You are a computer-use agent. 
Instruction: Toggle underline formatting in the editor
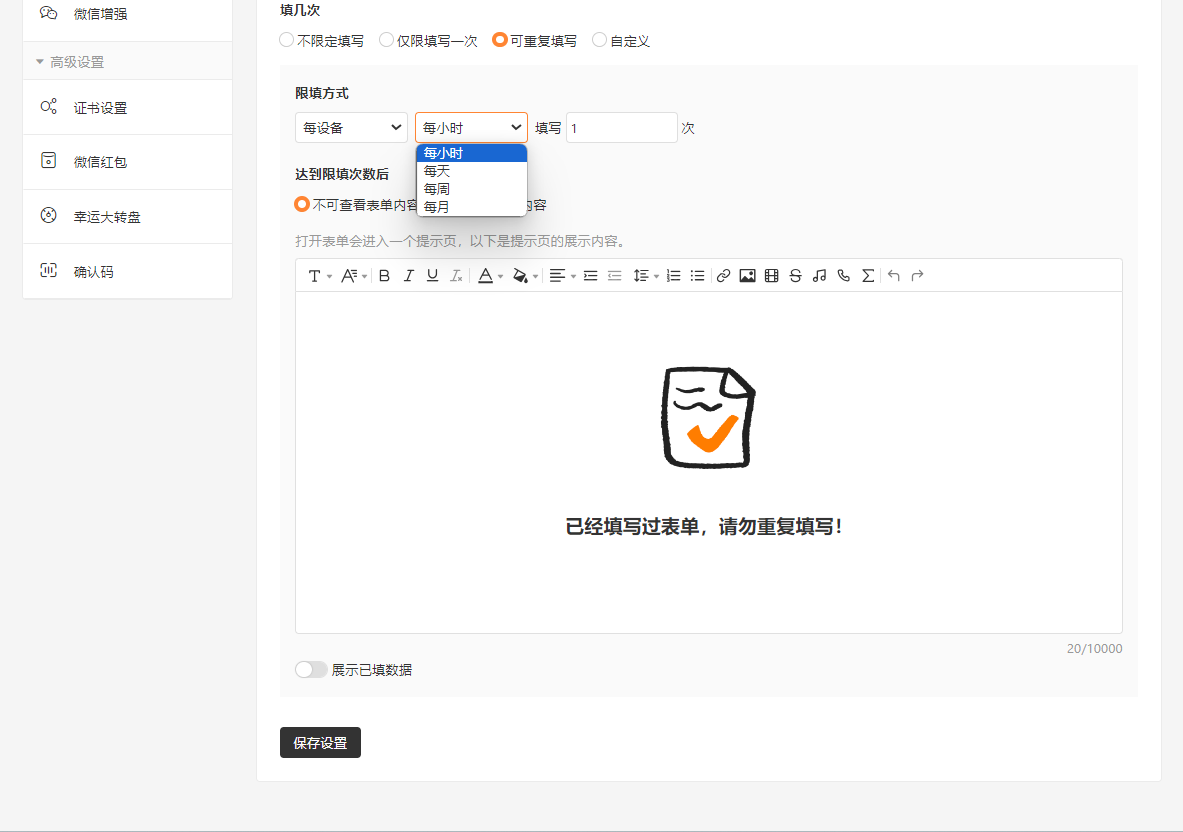pyautogui.click(x=432, y=276)
